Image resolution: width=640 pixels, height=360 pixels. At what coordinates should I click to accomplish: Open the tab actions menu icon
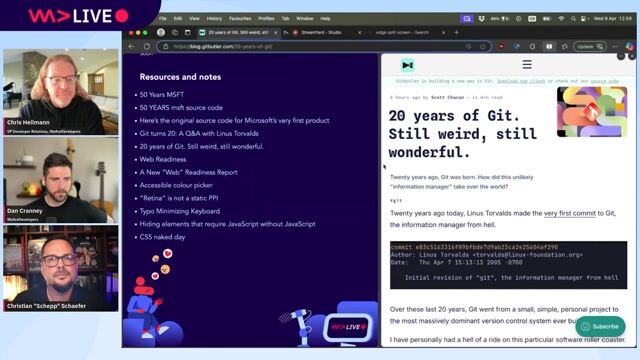188,32
